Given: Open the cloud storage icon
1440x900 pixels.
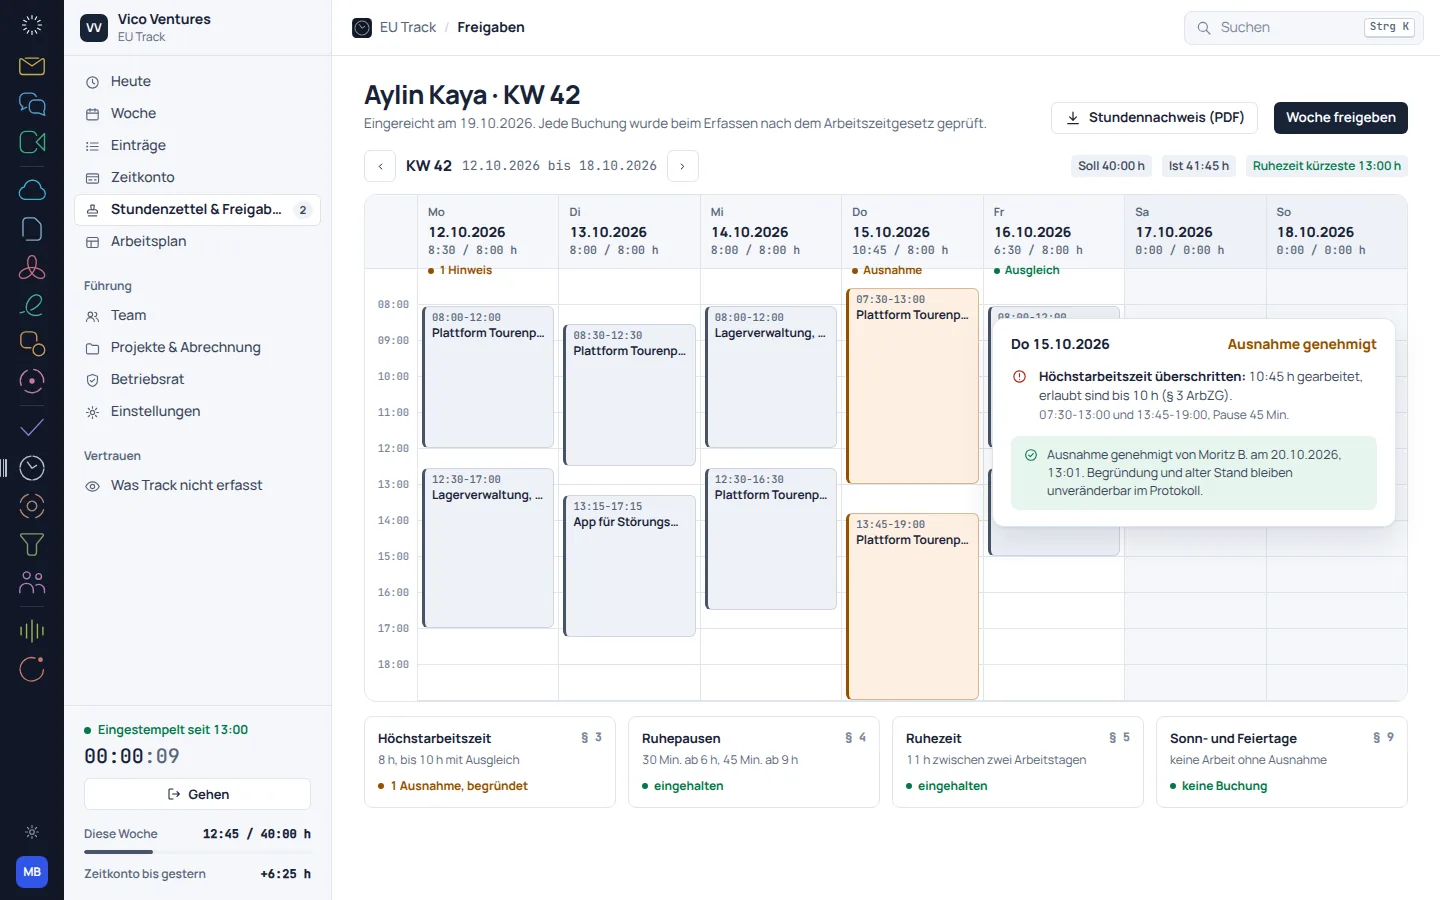Looking at the screenshot, I should point(32,190).
